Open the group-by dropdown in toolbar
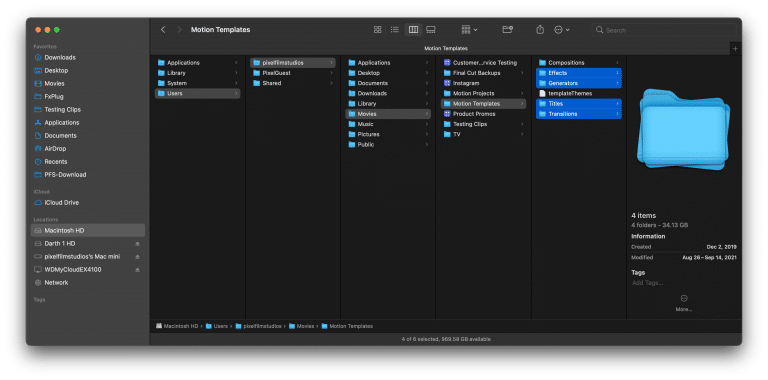Screen dimensions: 768x380 tap(469, 30)
